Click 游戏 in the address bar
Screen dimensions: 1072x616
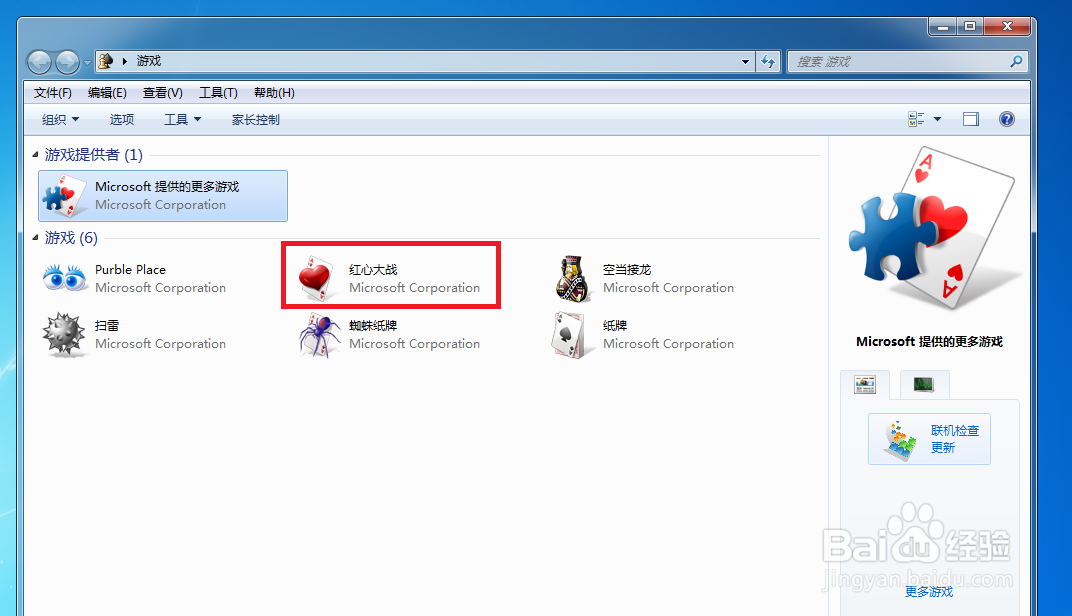tap(148, 61)
